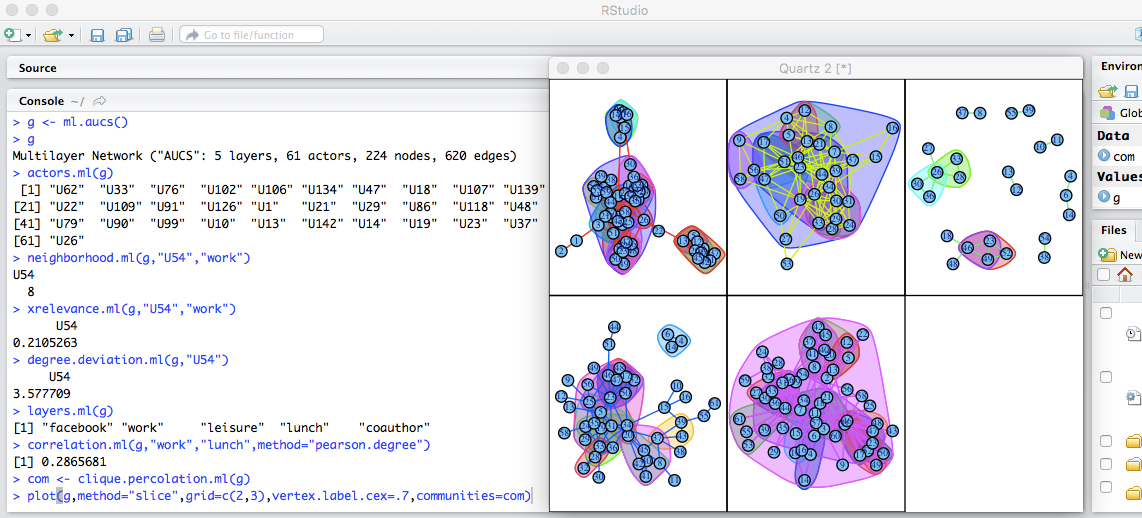
Task: Select the Console tab
Action: (41, 101)
